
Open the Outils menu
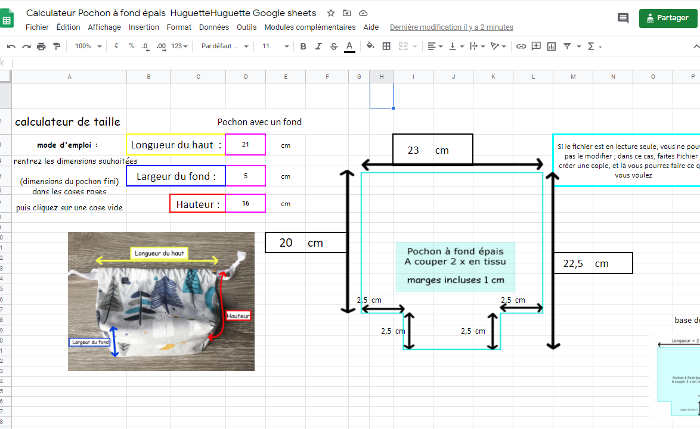(x=246, y=27)
